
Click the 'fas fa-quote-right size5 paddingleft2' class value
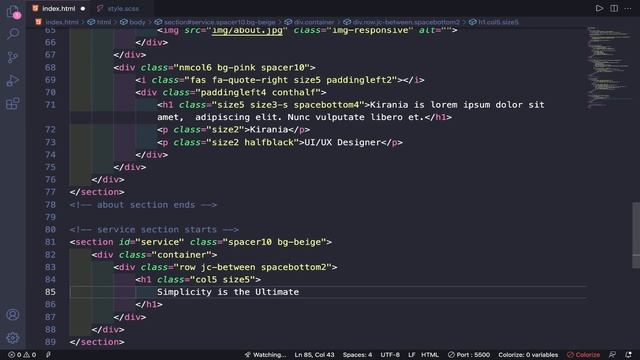(x=293, y=80)
